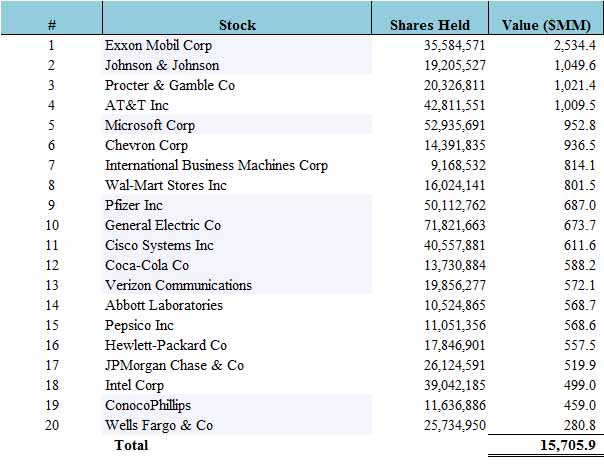Click the Coca-Cola Co cell
Screen dimensions: 604x466
(147, 265)
